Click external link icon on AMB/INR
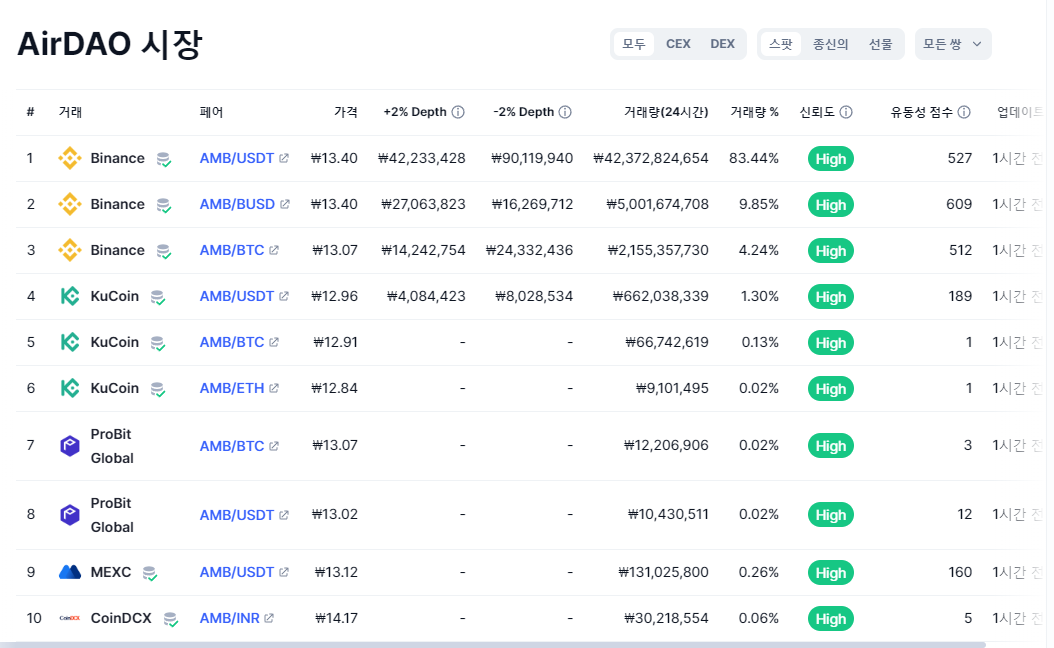This screenshot has height=648, width=1054. coord(269,618)
